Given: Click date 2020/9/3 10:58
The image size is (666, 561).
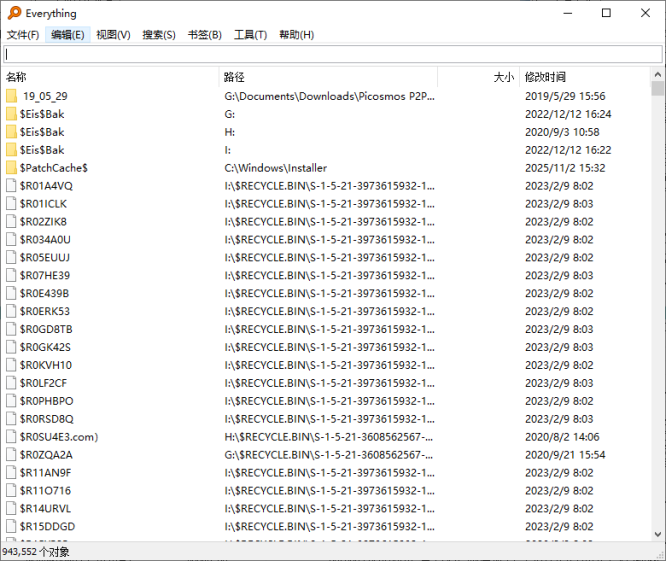Looking at the screenshot, I should [x=562, y=132].
